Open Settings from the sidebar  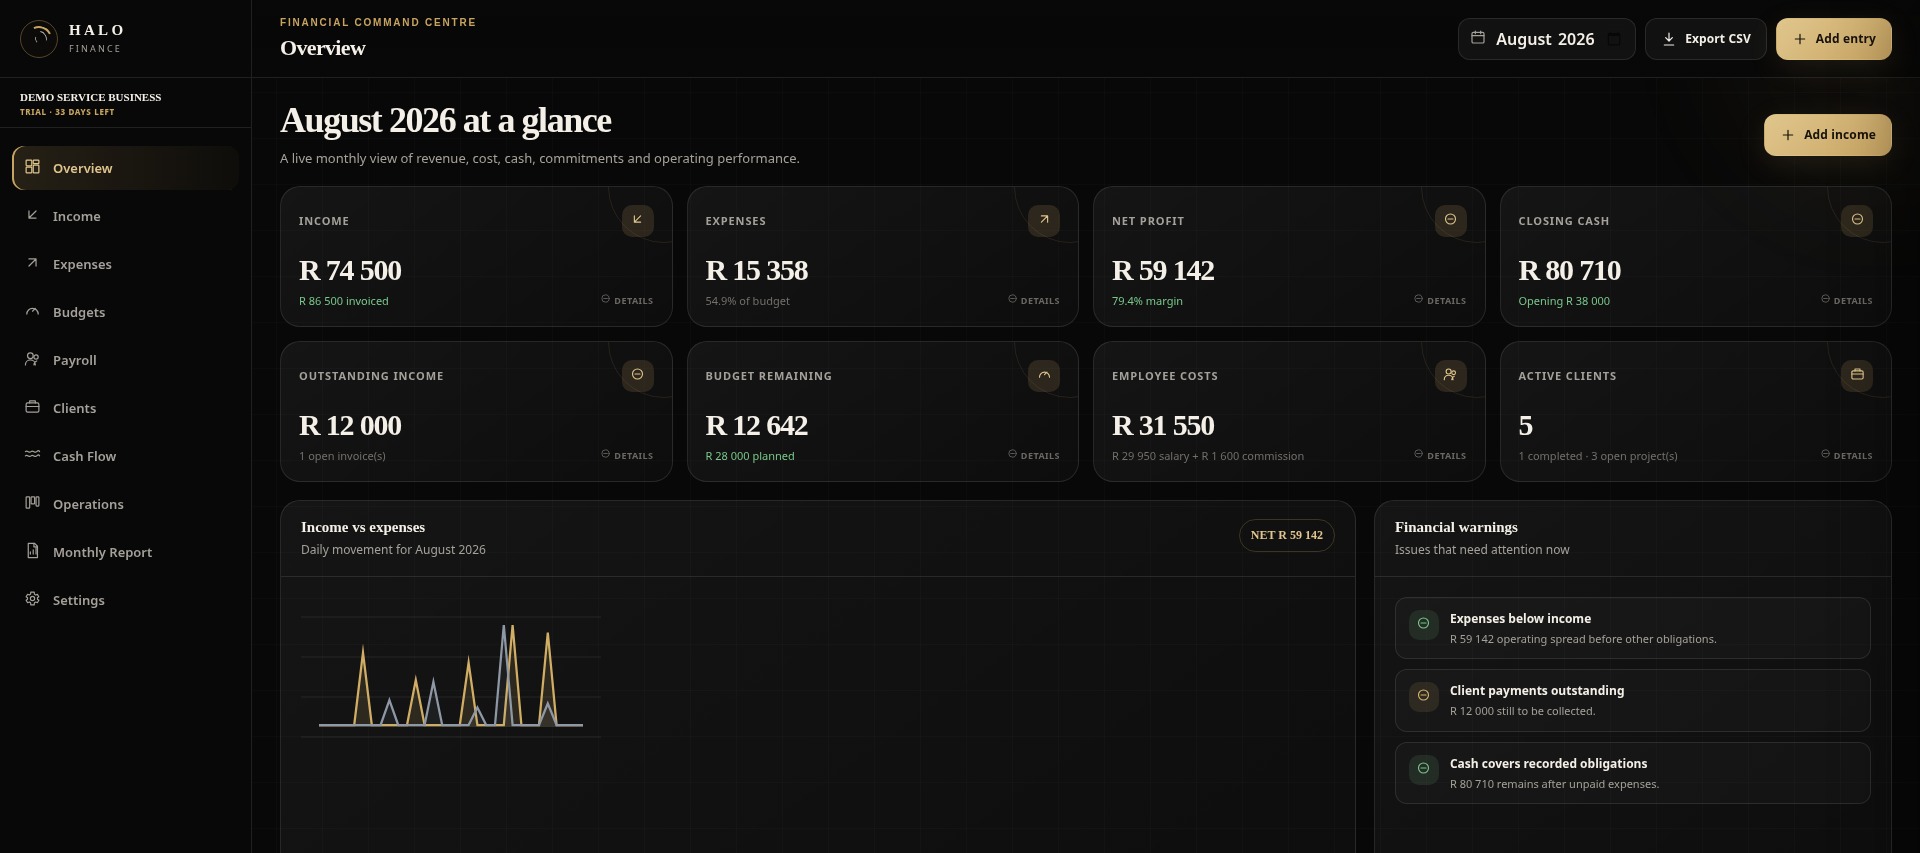125,600
